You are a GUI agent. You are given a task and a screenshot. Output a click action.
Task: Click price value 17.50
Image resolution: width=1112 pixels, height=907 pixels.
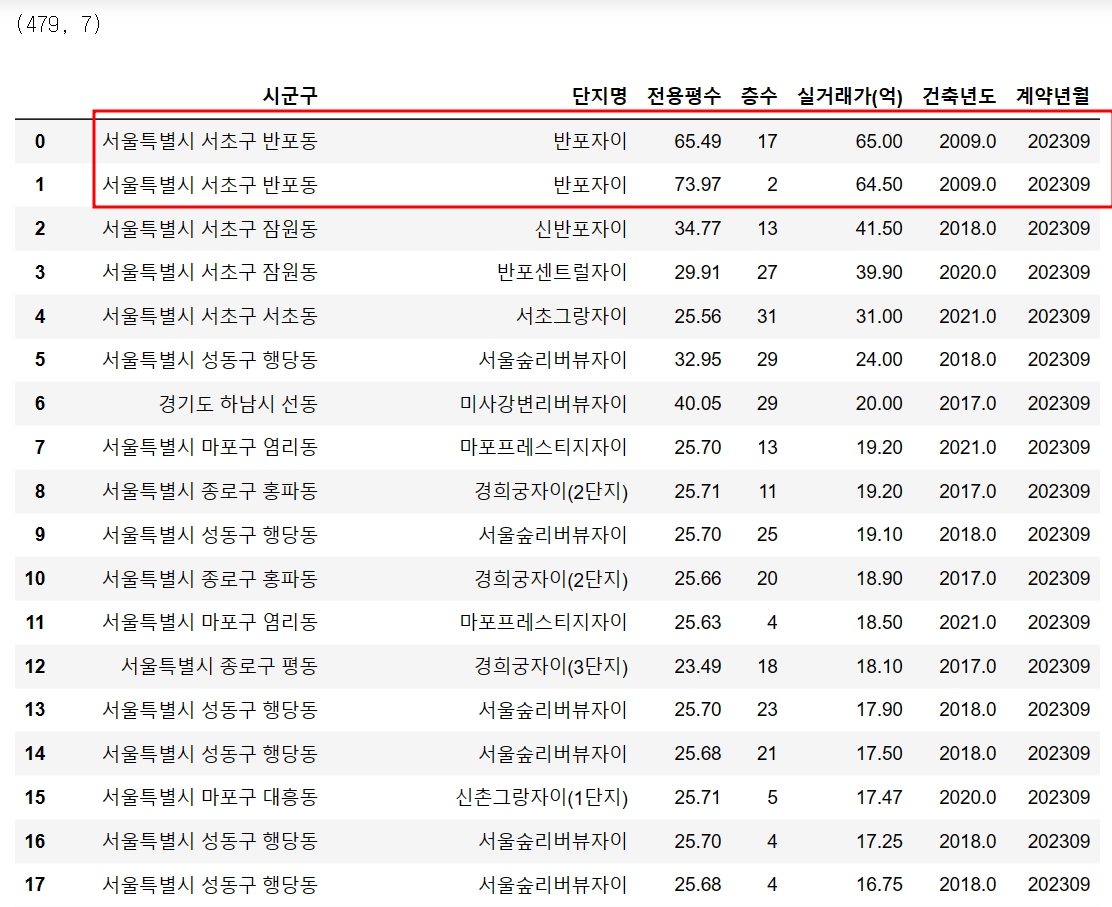click(879, 753)
